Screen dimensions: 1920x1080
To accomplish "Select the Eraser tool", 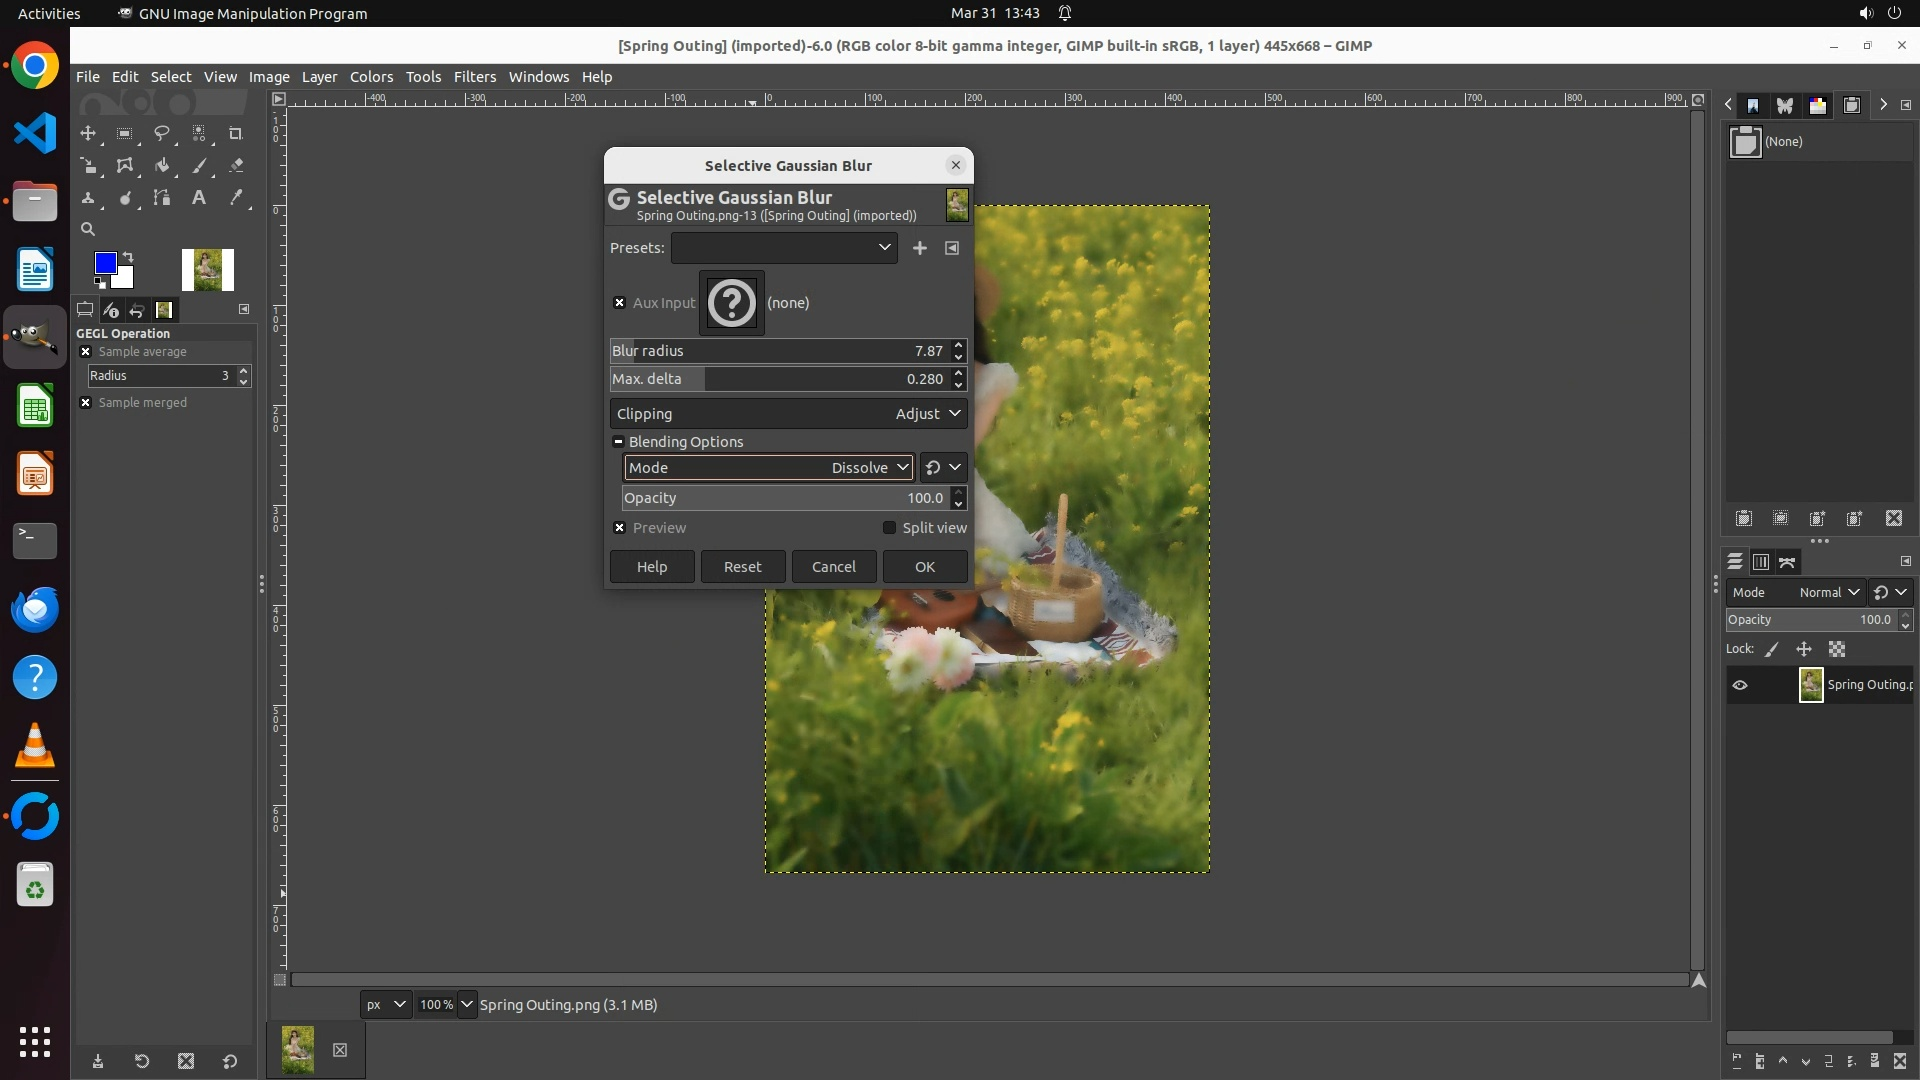I will (236, 166).
